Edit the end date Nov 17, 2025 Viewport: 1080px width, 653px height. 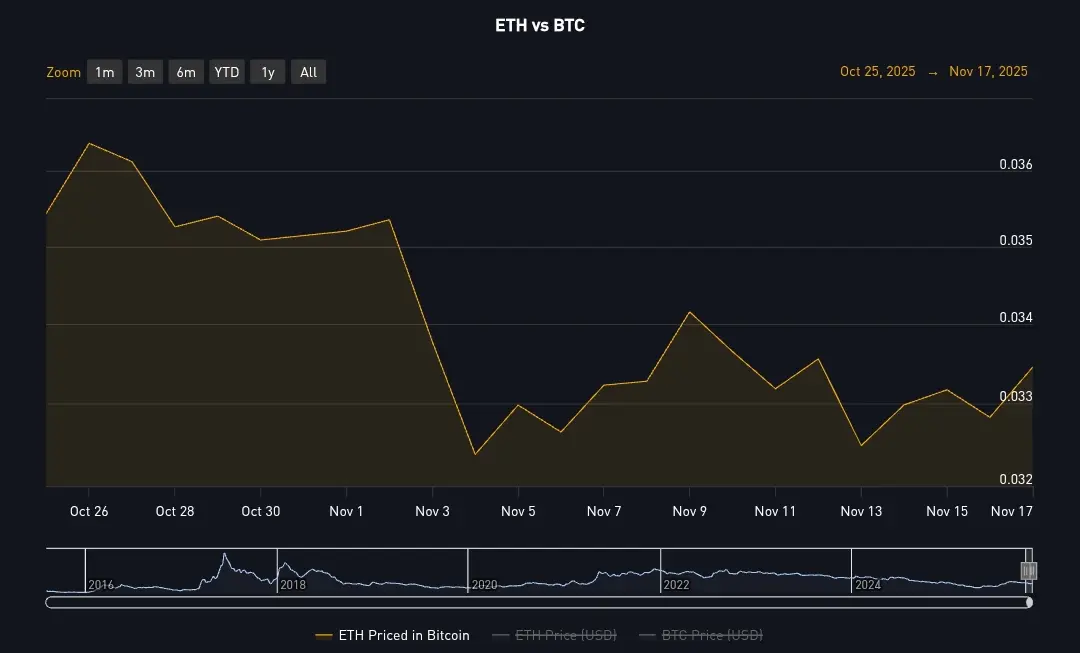coord(988,71)
